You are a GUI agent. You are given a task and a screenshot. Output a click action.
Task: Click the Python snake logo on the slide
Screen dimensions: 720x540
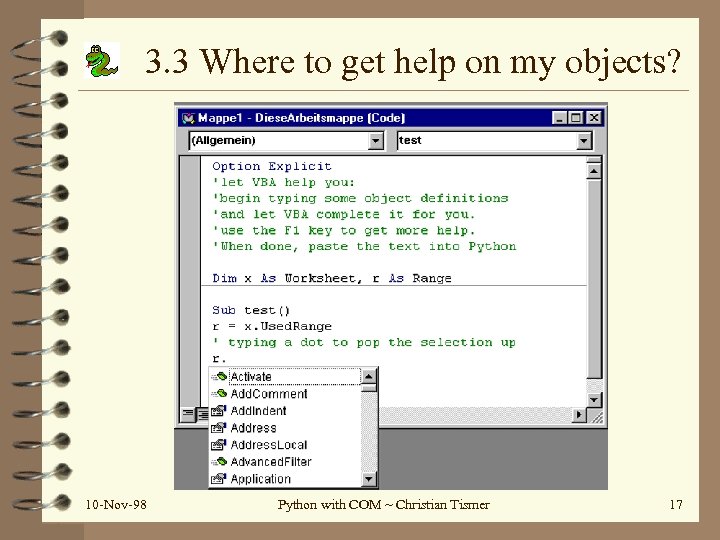coord(101,60)
